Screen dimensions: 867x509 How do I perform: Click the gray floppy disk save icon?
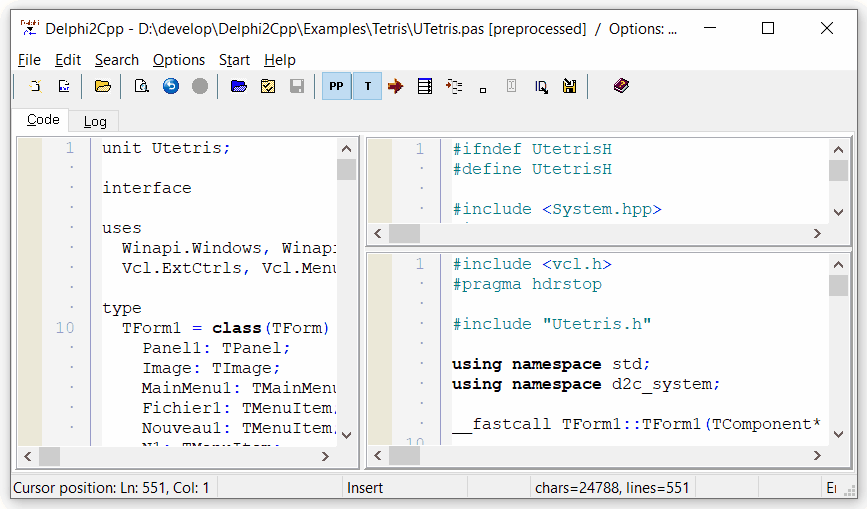point(297,86)
